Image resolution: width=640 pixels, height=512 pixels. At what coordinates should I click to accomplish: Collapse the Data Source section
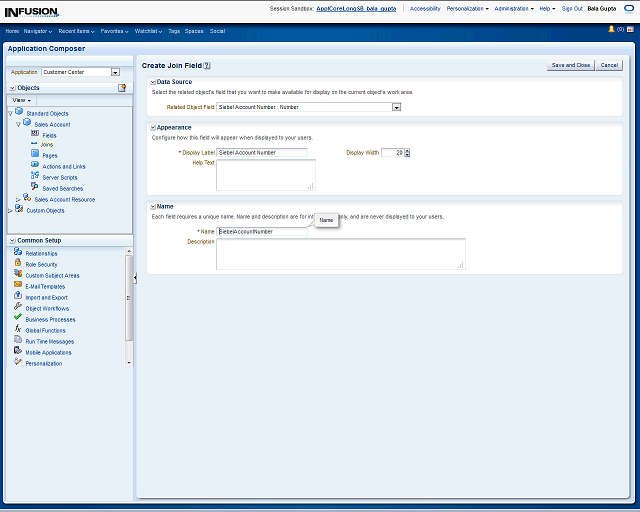pos(152,82)
